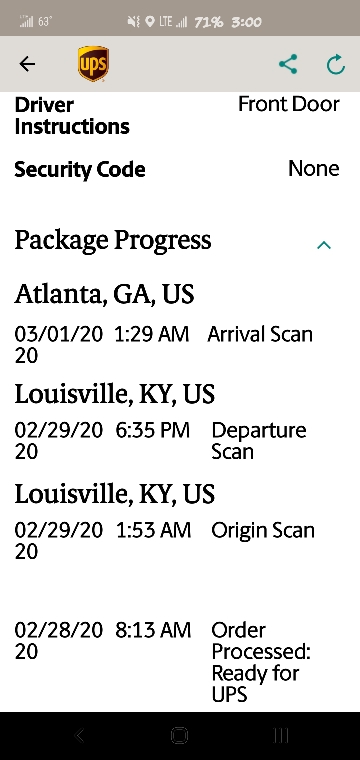Open the Android recent apps button

click(281, 736)
